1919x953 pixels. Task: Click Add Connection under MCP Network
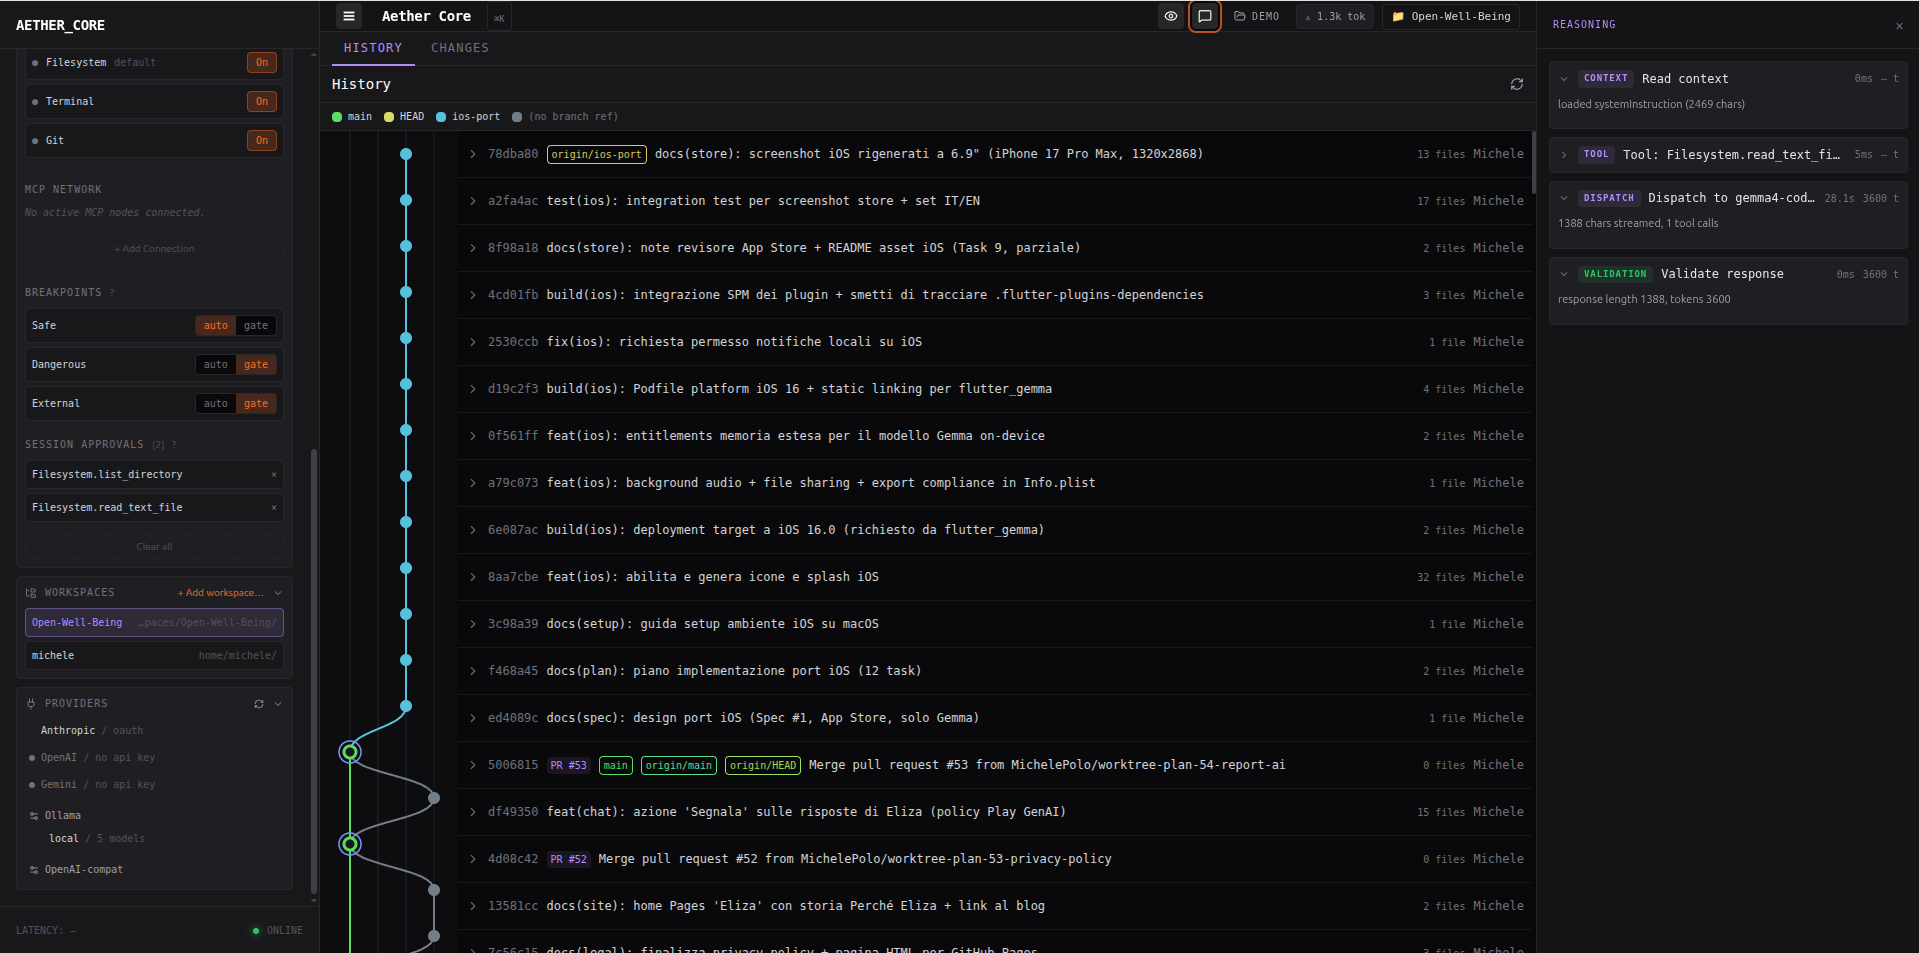pos(154,248)
